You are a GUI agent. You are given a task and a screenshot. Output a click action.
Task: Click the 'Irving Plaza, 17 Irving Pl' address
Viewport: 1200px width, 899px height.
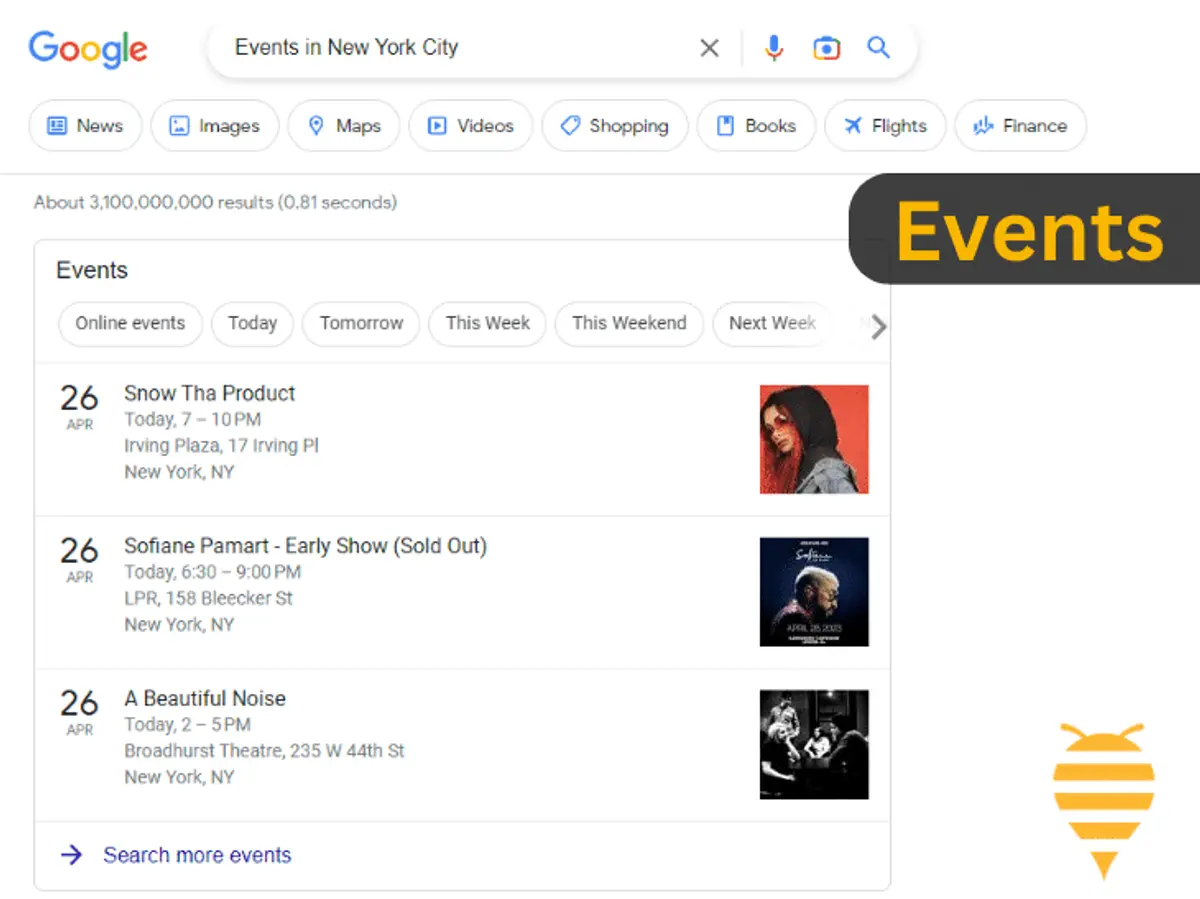click(221, 446)
